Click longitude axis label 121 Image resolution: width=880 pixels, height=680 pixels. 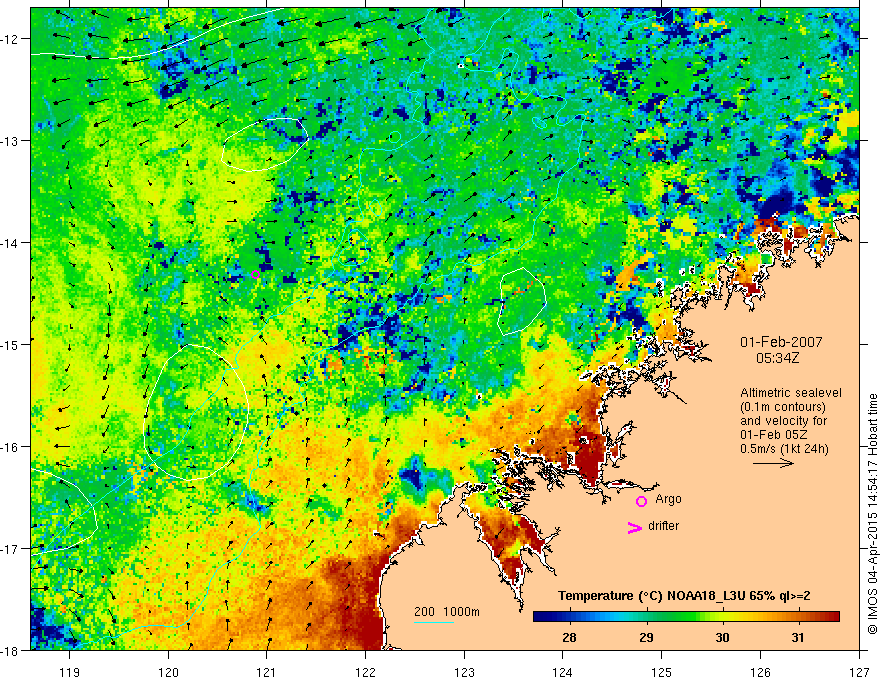click(x=267, y=672)
